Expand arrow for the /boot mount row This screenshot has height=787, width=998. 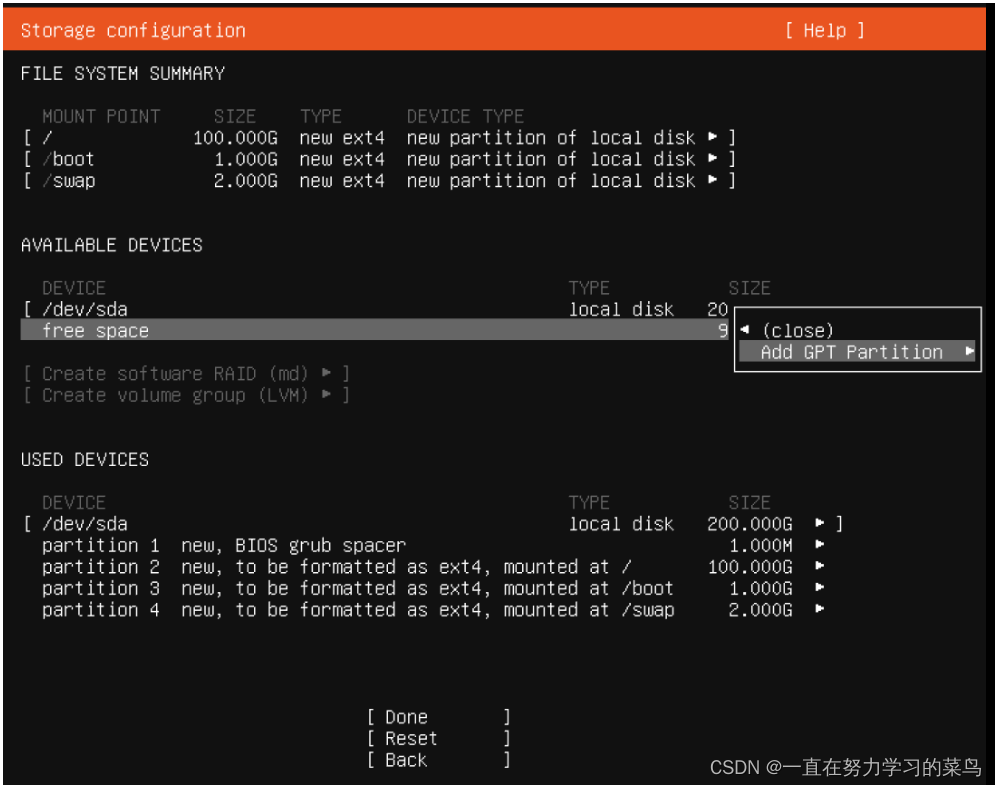(713, 158)
